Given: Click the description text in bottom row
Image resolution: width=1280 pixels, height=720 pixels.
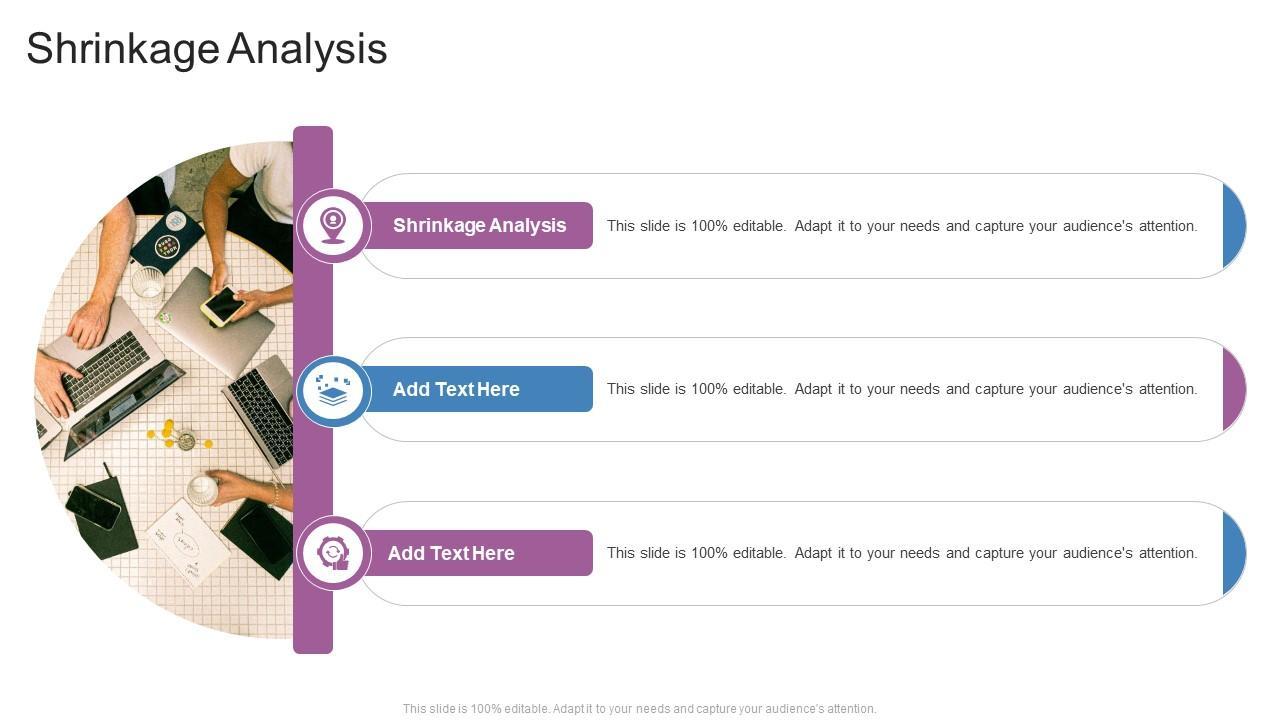Looking at the screenshot, I should coord(901,553).
